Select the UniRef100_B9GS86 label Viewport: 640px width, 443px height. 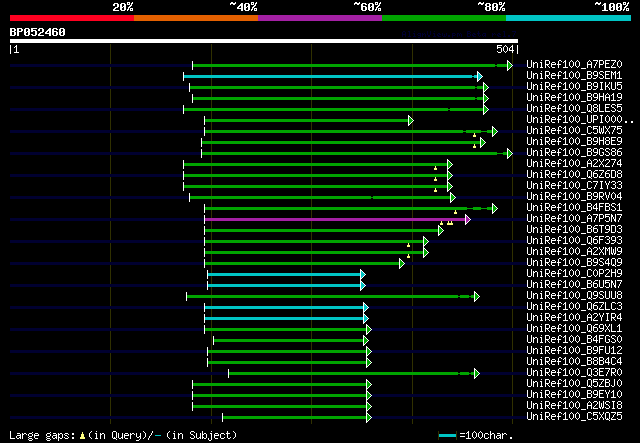tap(574, 153)
